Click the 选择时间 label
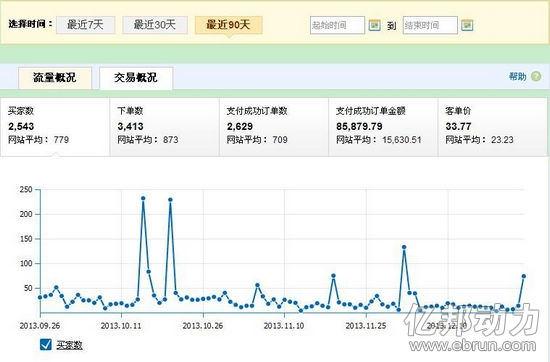This screenshot has width=550, height=362. tap(30, 24)
